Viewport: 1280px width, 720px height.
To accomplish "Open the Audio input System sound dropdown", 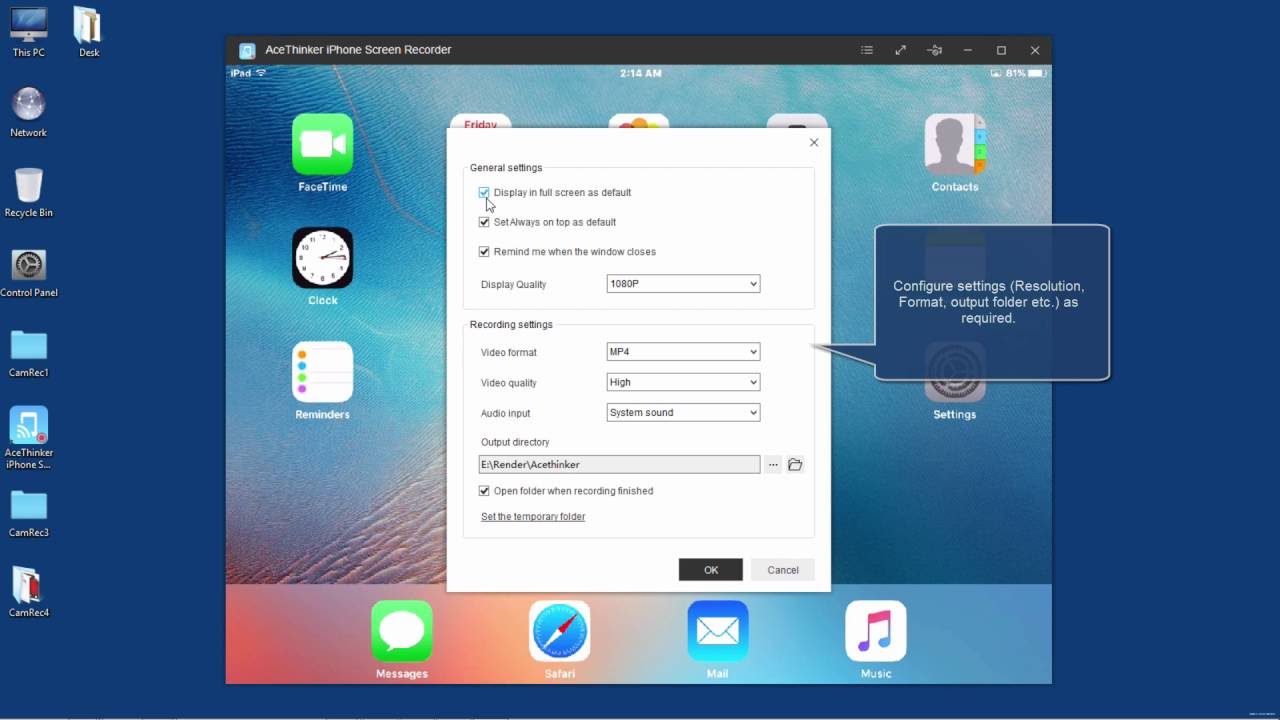I will (683, 412).
